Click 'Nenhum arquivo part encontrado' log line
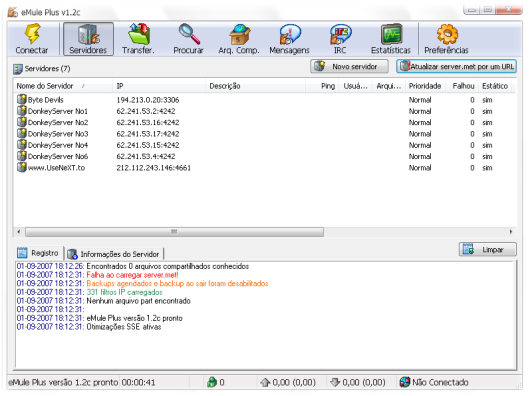530x396 pixels. [x=138, y=301]
